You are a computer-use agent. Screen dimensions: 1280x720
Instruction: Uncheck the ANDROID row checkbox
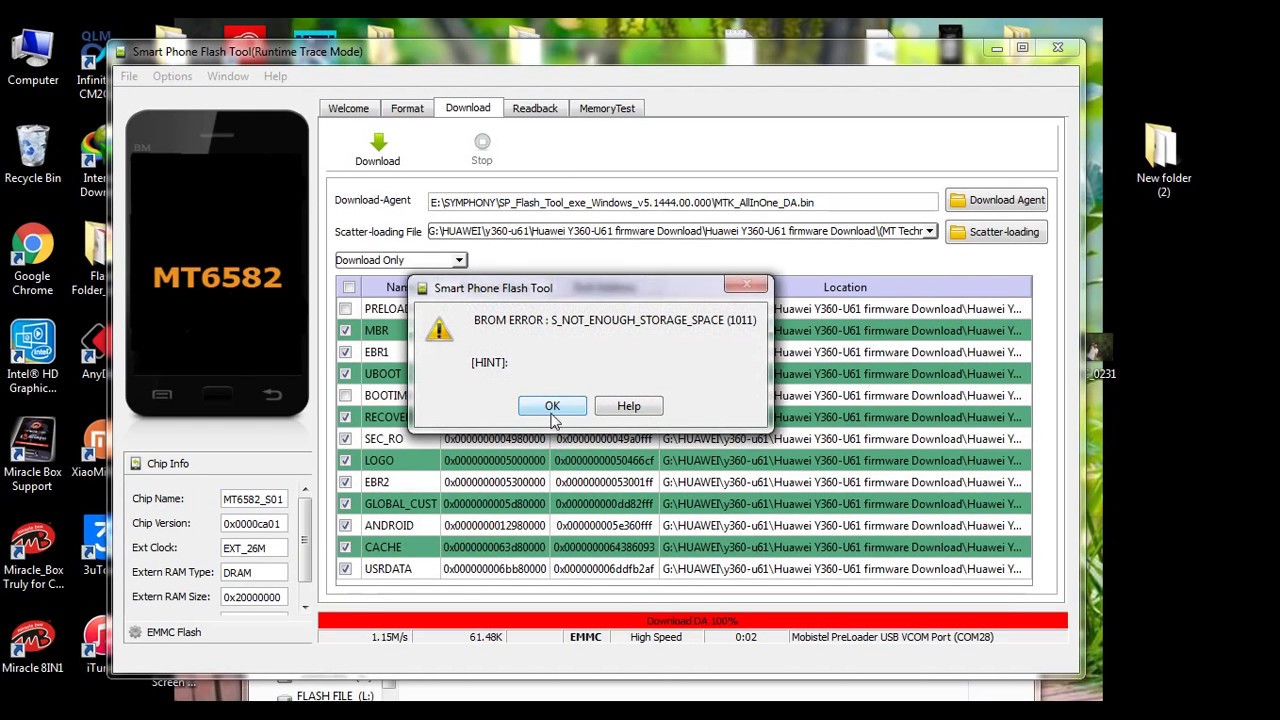[345, 526]
